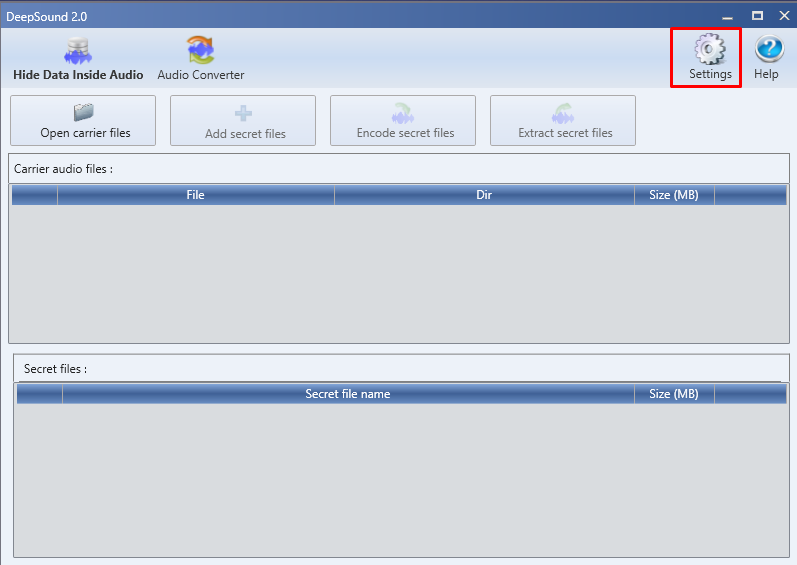Select secret files Size (MB) column header
Viewport: 797px width, 565px height.
click(x=674, y=394)
